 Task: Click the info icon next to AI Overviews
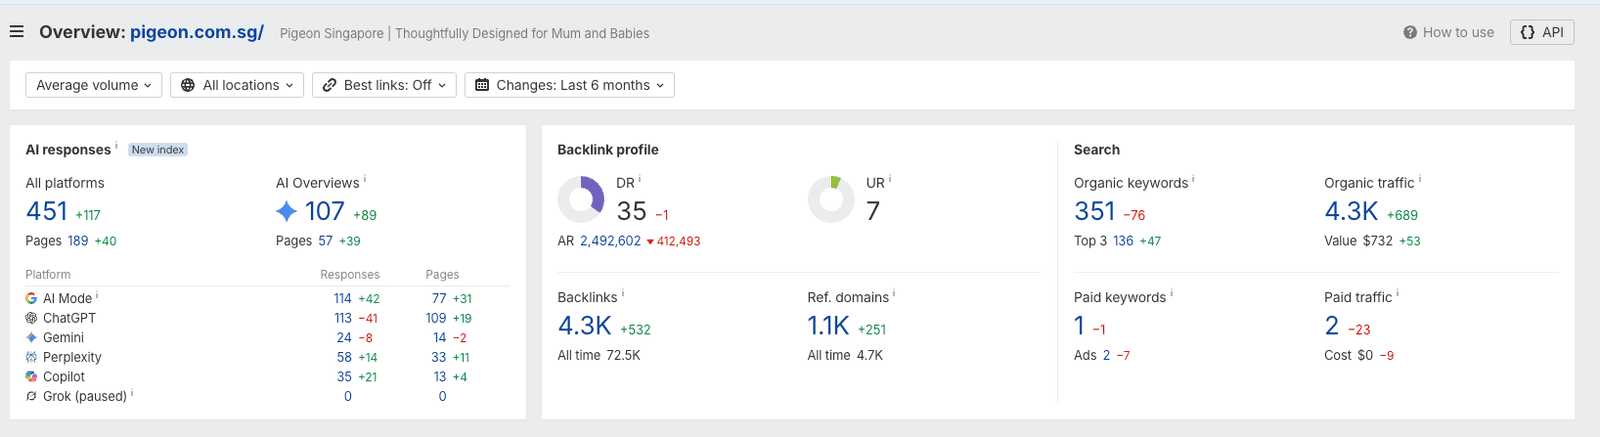(x=365, y=180)
